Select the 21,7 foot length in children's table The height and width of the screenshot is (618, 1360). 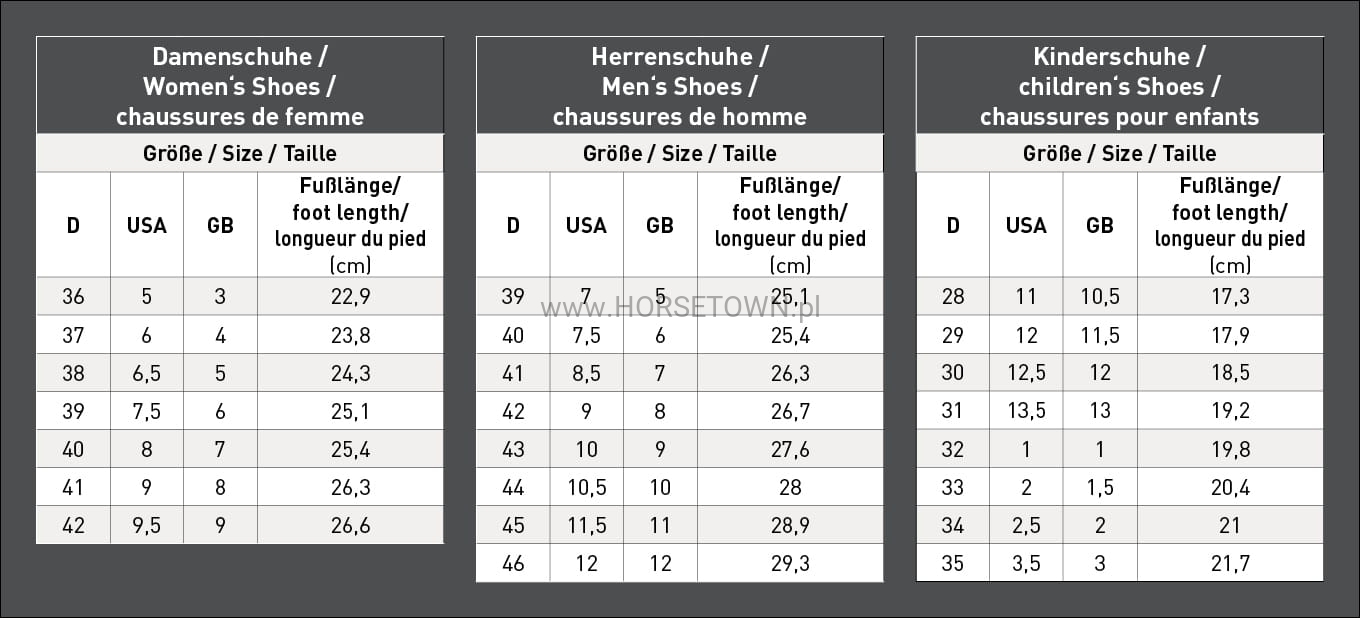[x=1230, y=563]
